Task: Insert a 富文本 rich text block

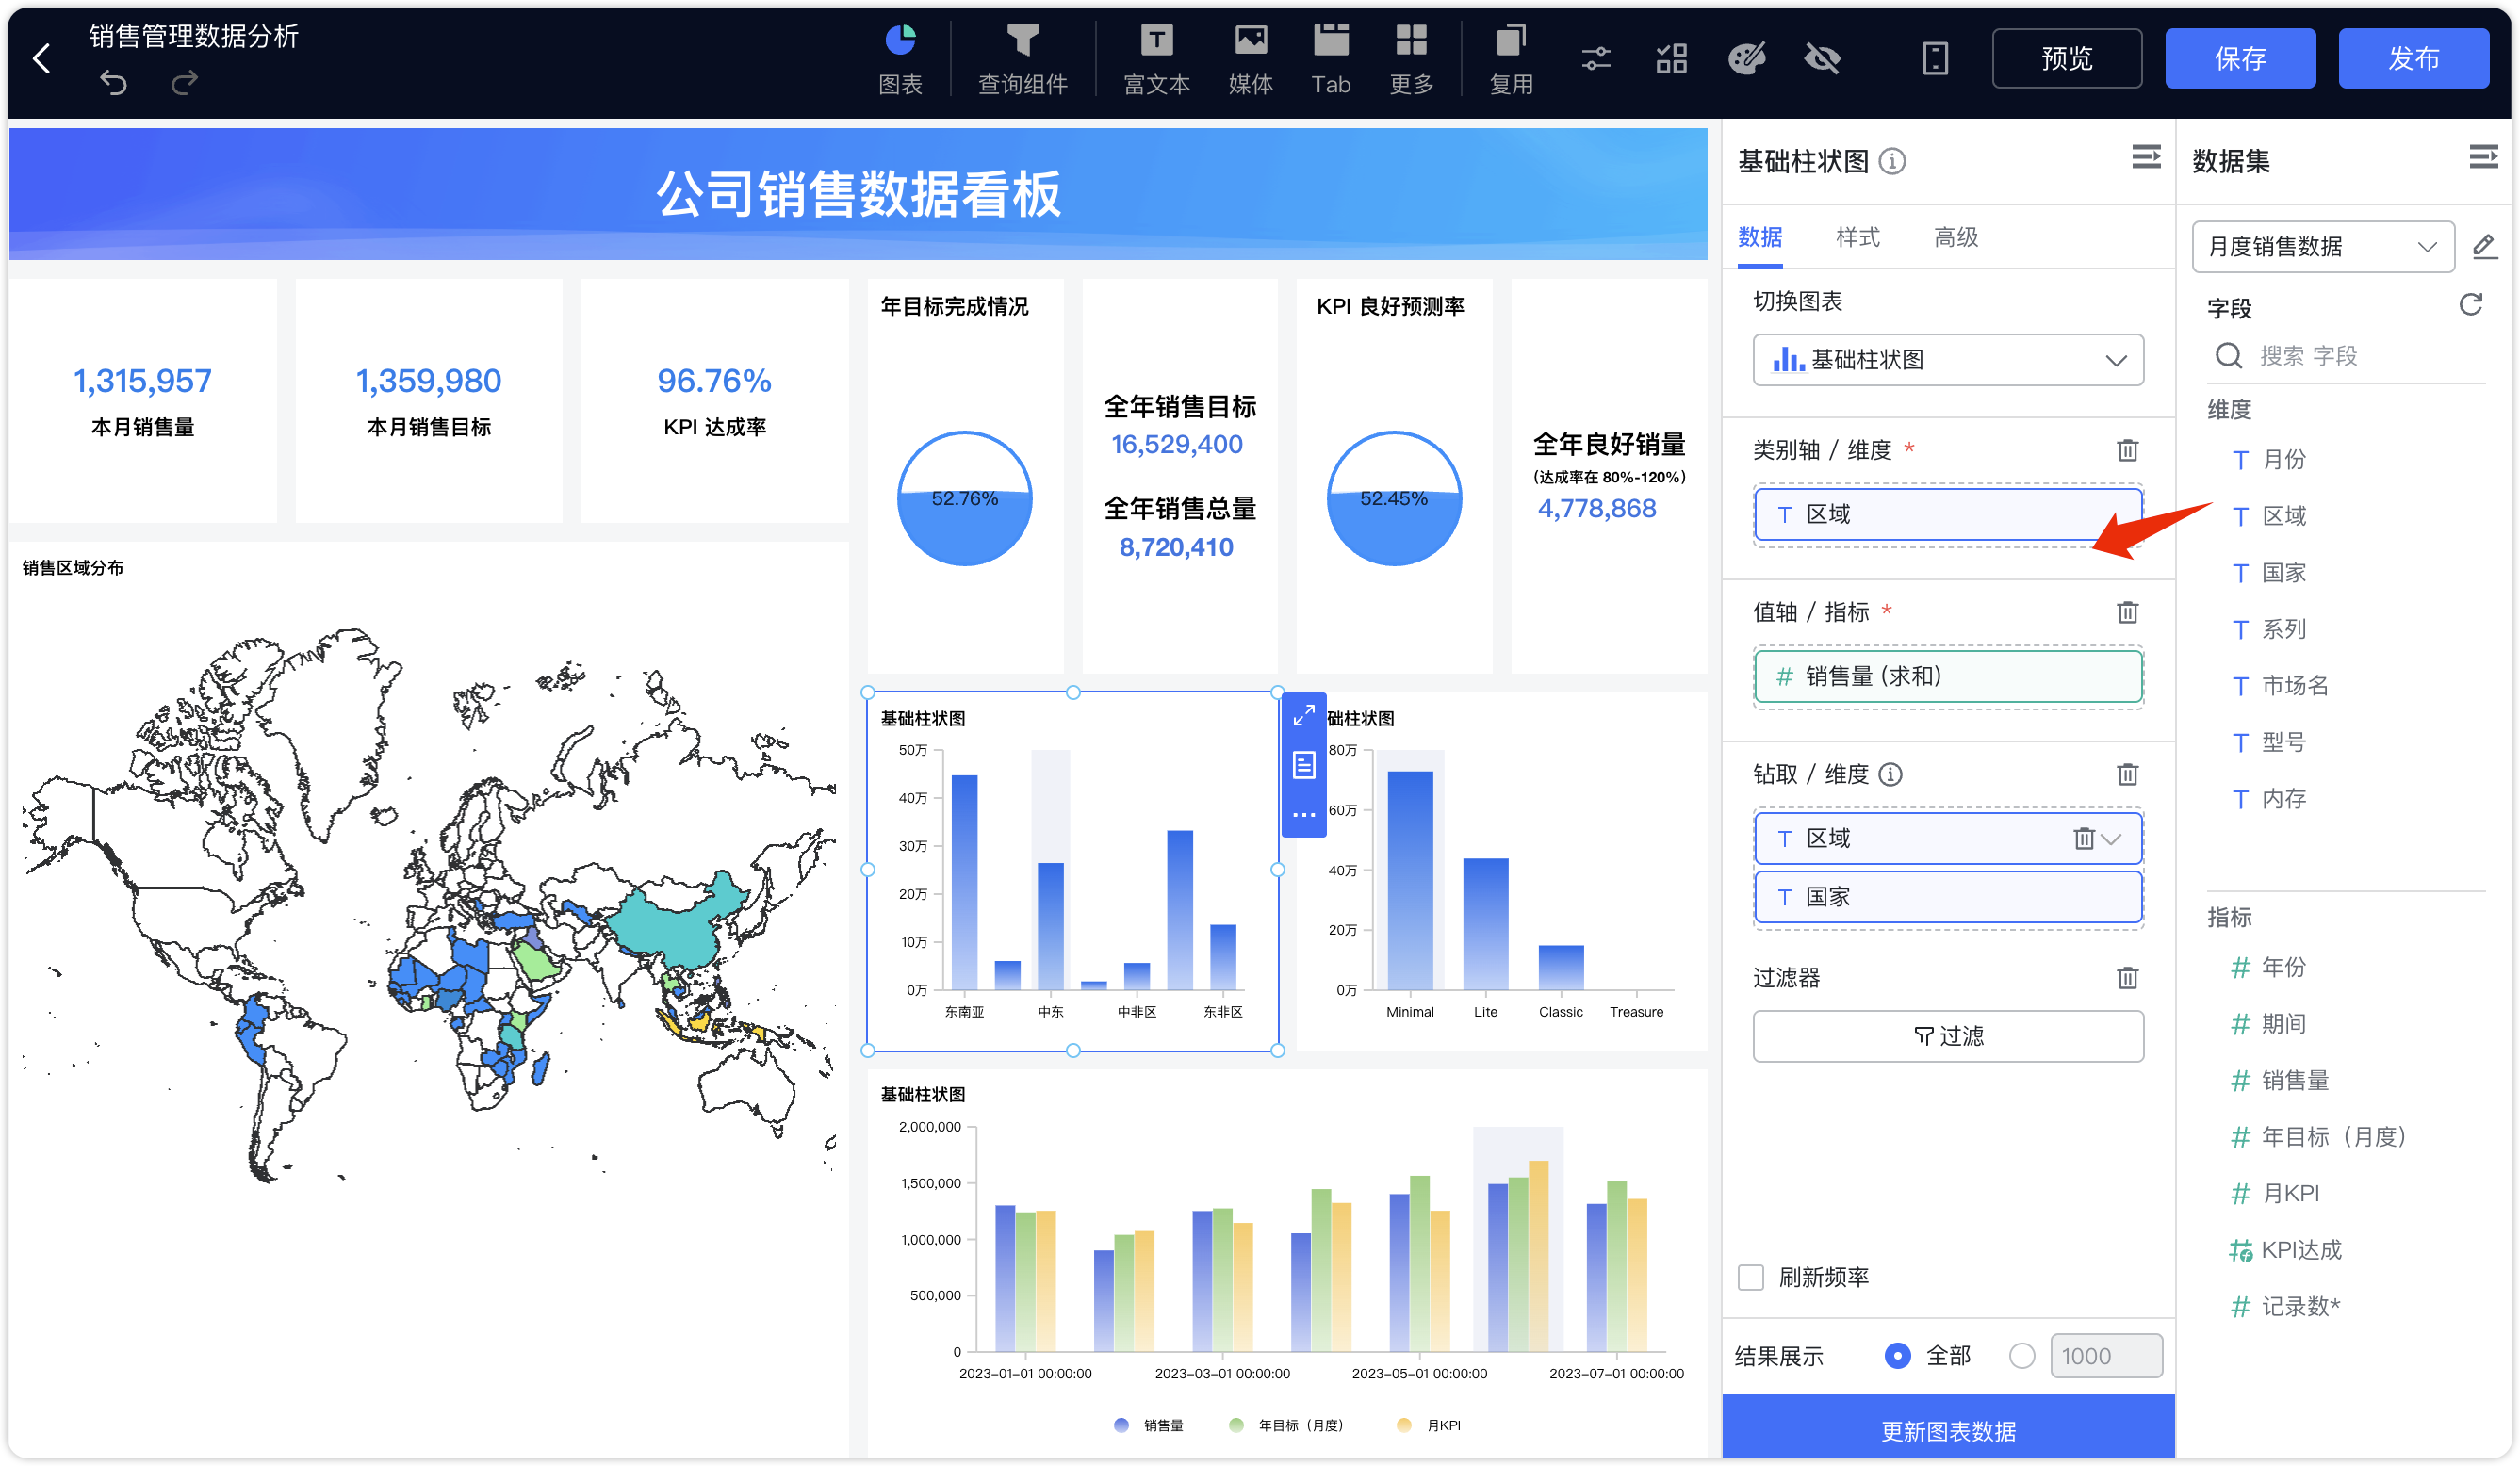Action: point(1156,58)
